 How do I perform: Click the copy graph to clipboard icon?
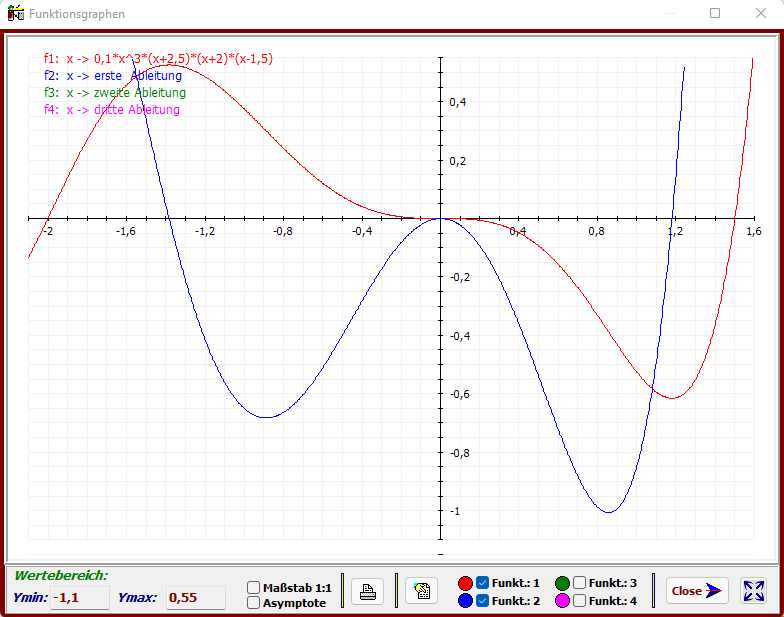click(x=421, y=592)
